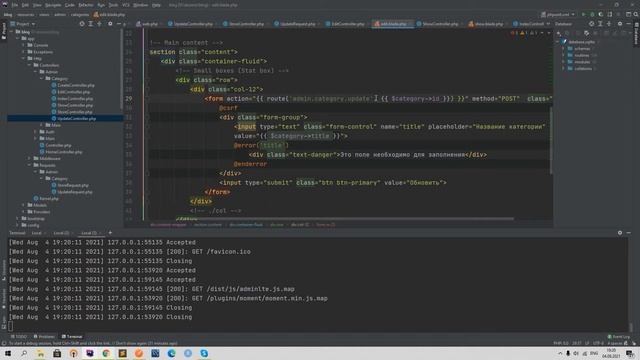
Task: Open the Navigate menu
Action: coord(53,5)
